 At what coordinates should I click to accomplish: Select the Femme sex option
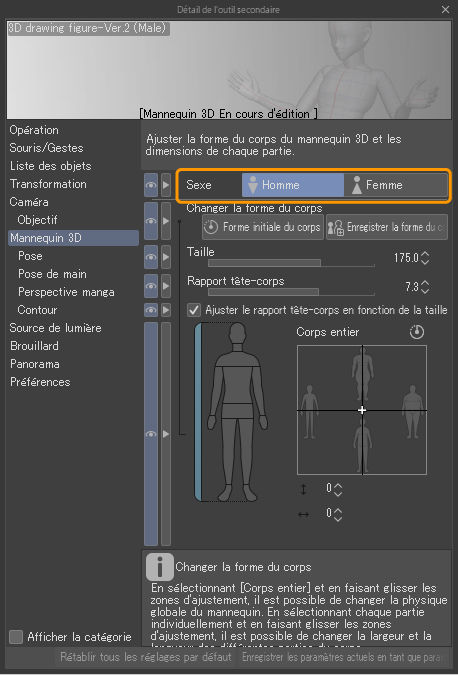(x=395, y=185)
